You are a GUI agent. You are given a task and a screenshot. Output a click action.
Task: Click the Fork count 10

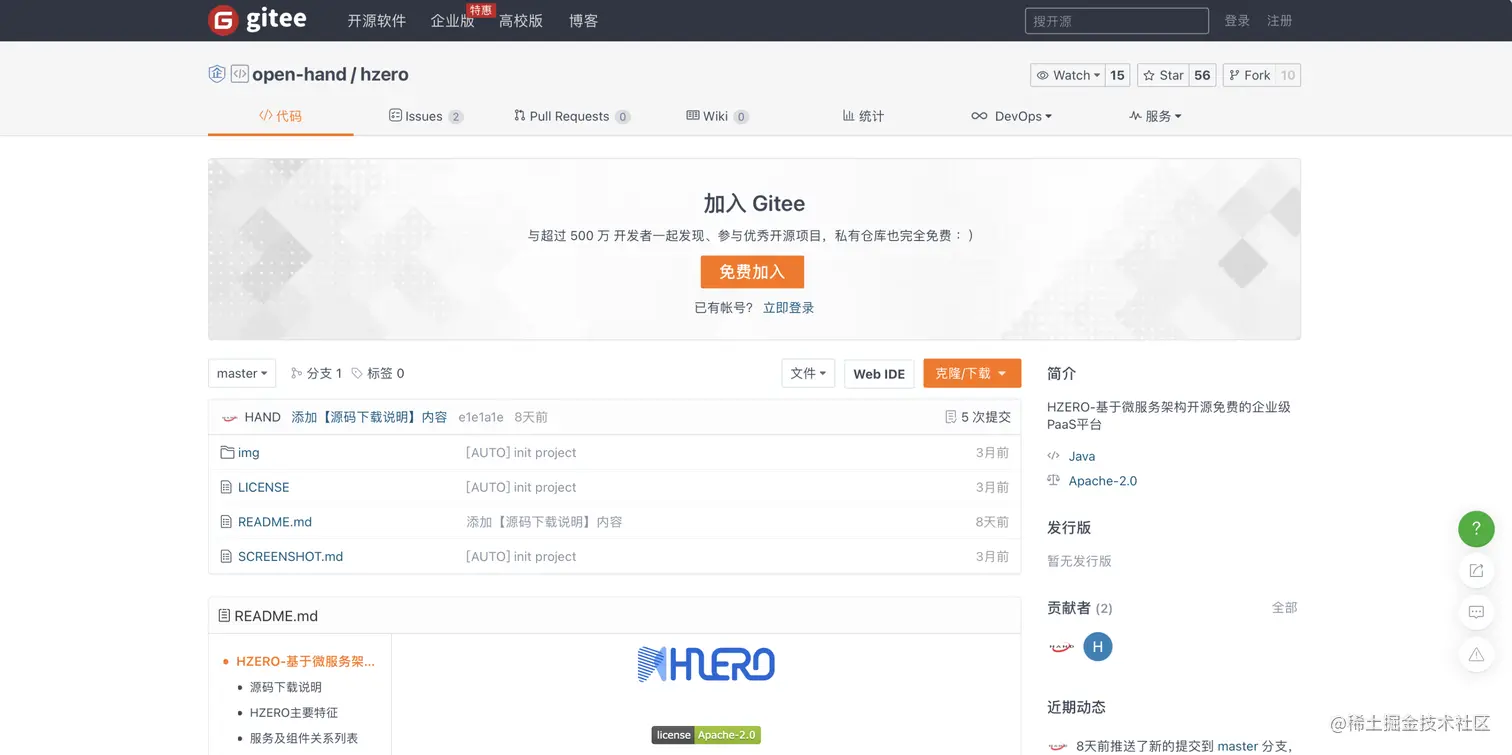[1288, 75]
